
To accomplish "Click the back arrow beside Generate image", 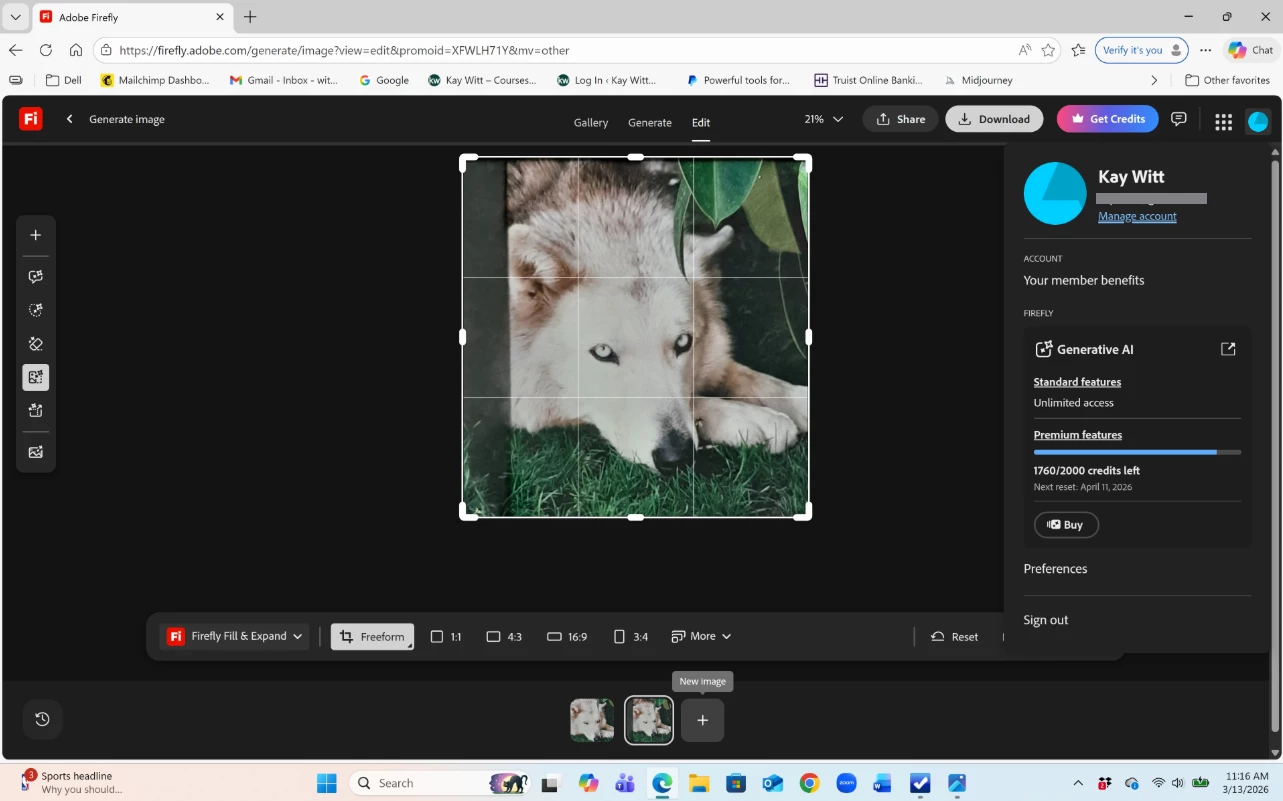I will pyautogui.click(x=70, y=119).
